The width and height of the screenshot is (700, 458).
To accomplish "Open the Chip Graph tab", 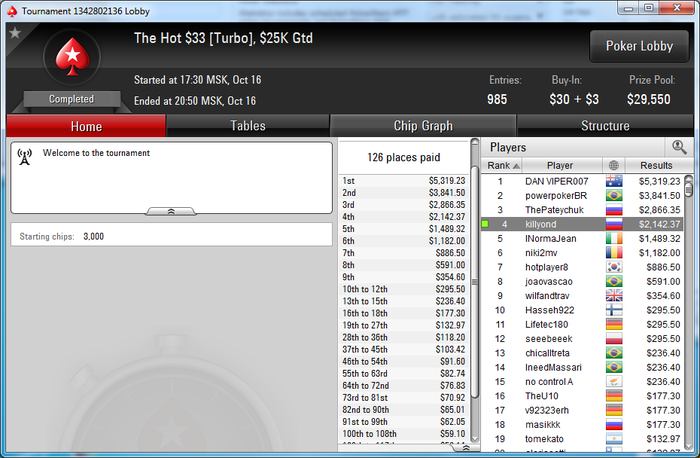I will pyautogui.click(x=423, y=126).
